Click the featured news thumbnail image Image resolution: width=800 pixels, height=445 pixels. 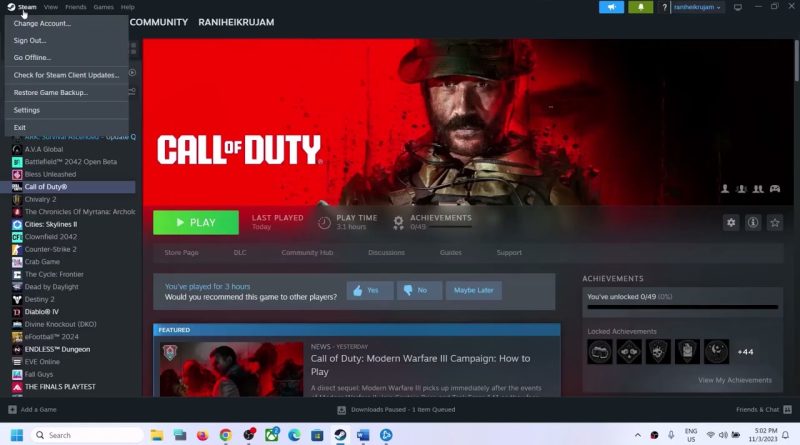232,369
